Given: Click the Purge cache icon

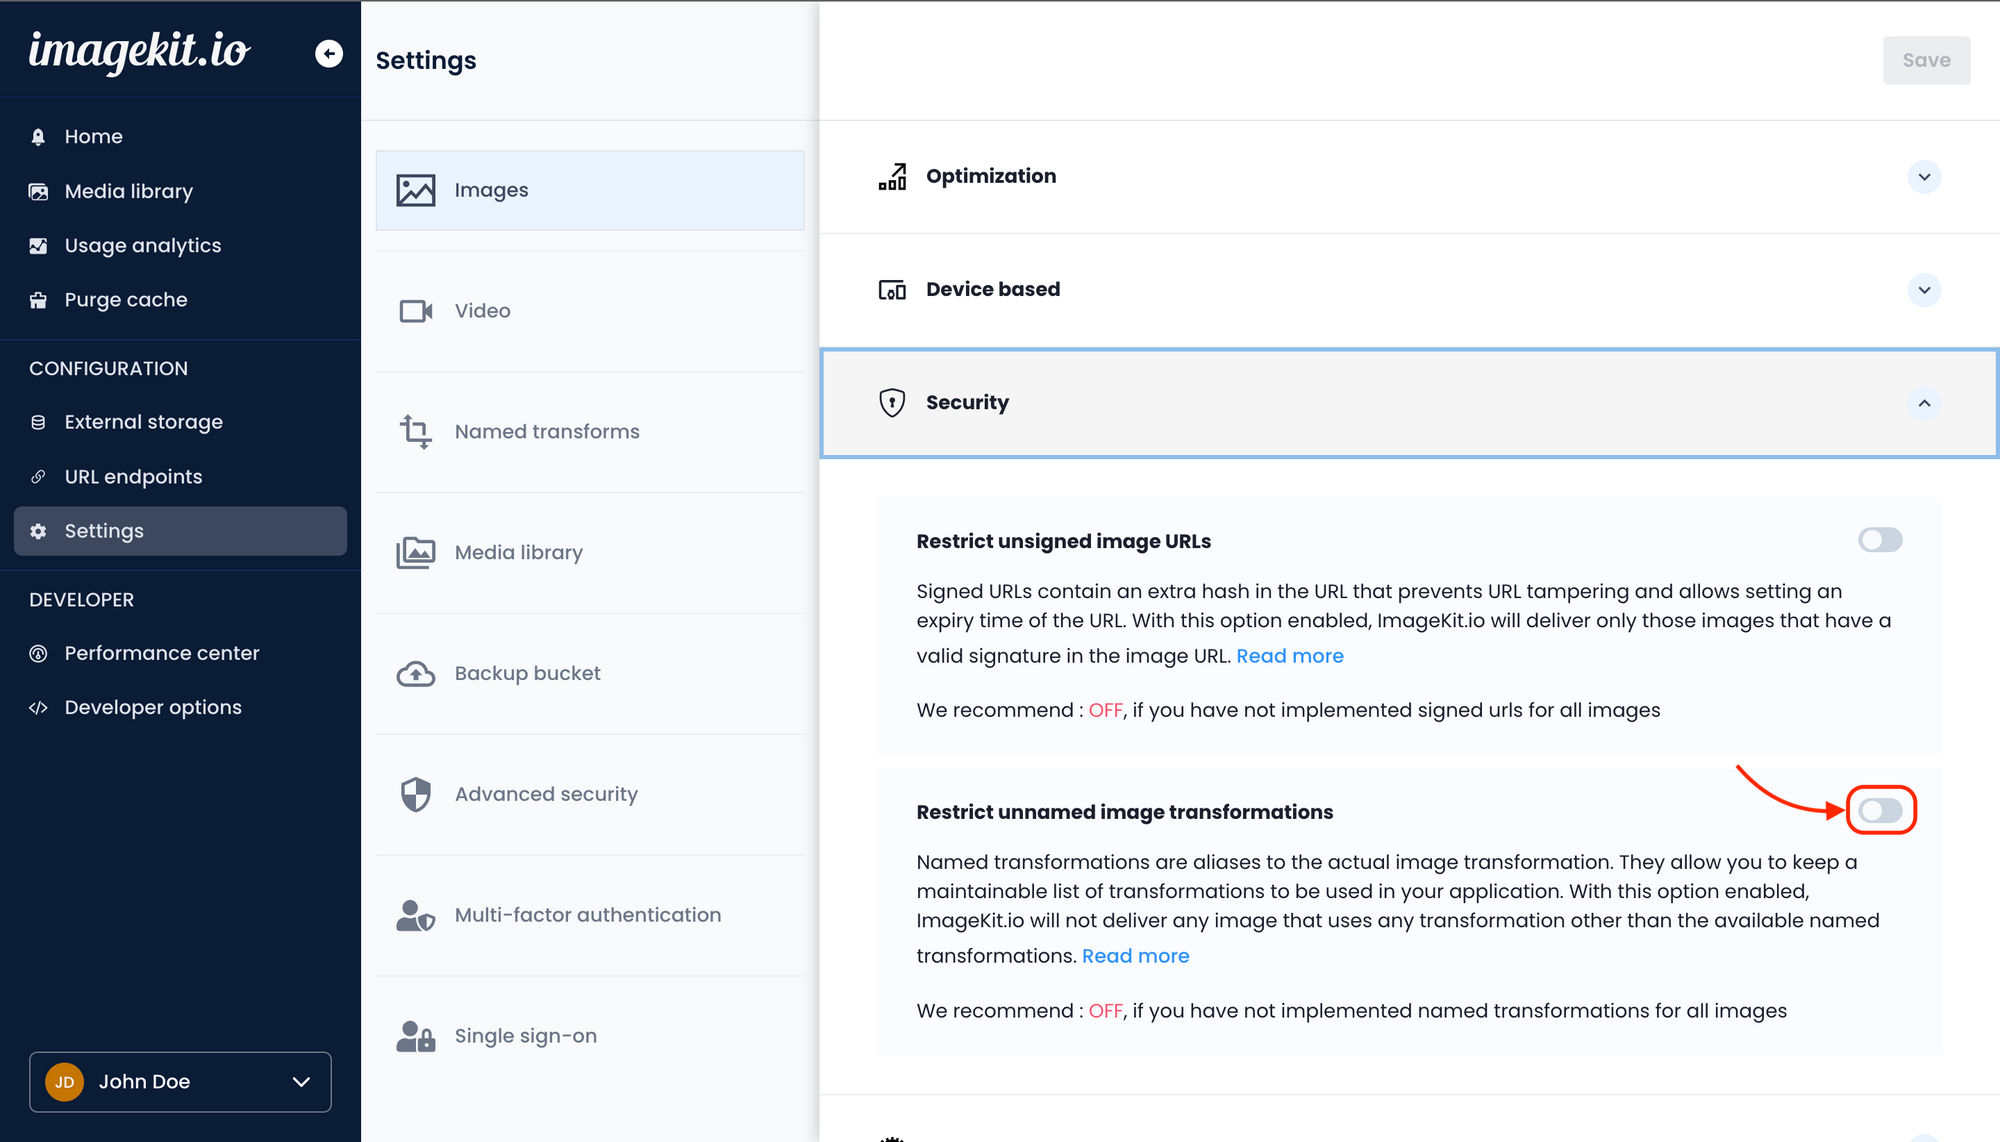Looking at the screenshot, I should [38, 300].
